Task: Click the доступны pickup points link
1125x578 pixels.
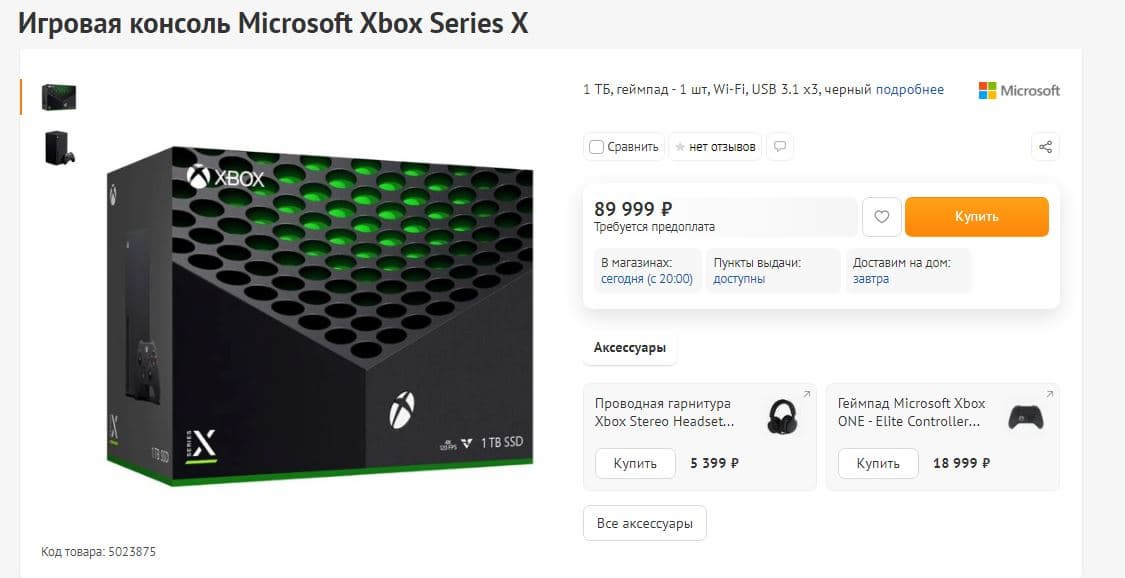Action: pos(738,279)
